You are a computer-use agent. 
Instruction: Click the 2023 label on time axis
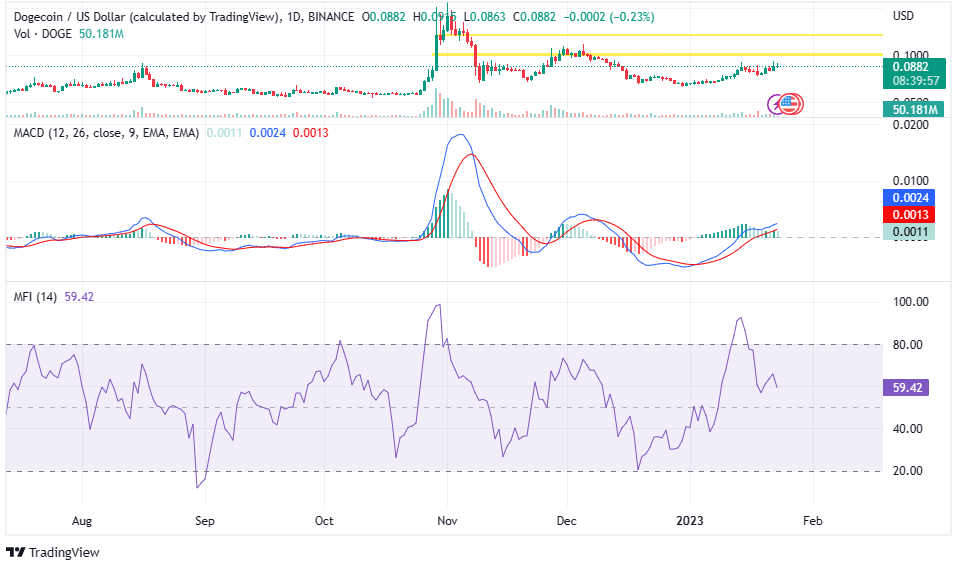coord(689,521)
